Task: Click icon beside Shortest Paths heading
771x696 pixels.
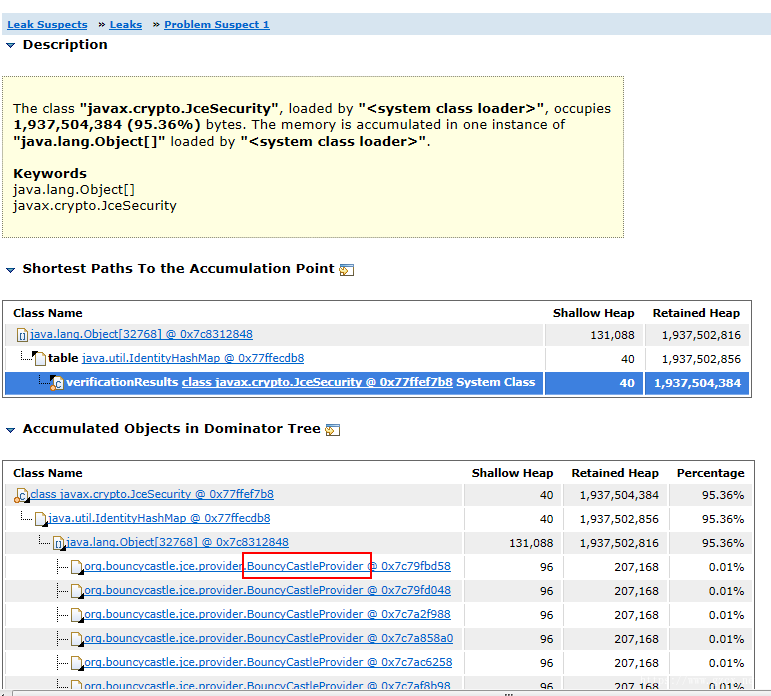Action: [347, 270]
